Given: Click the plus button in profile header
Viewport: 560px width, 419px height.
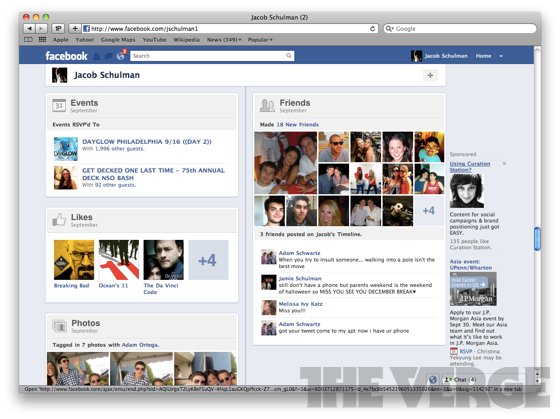Looking at the screenshot, I should tap(430, 75).
